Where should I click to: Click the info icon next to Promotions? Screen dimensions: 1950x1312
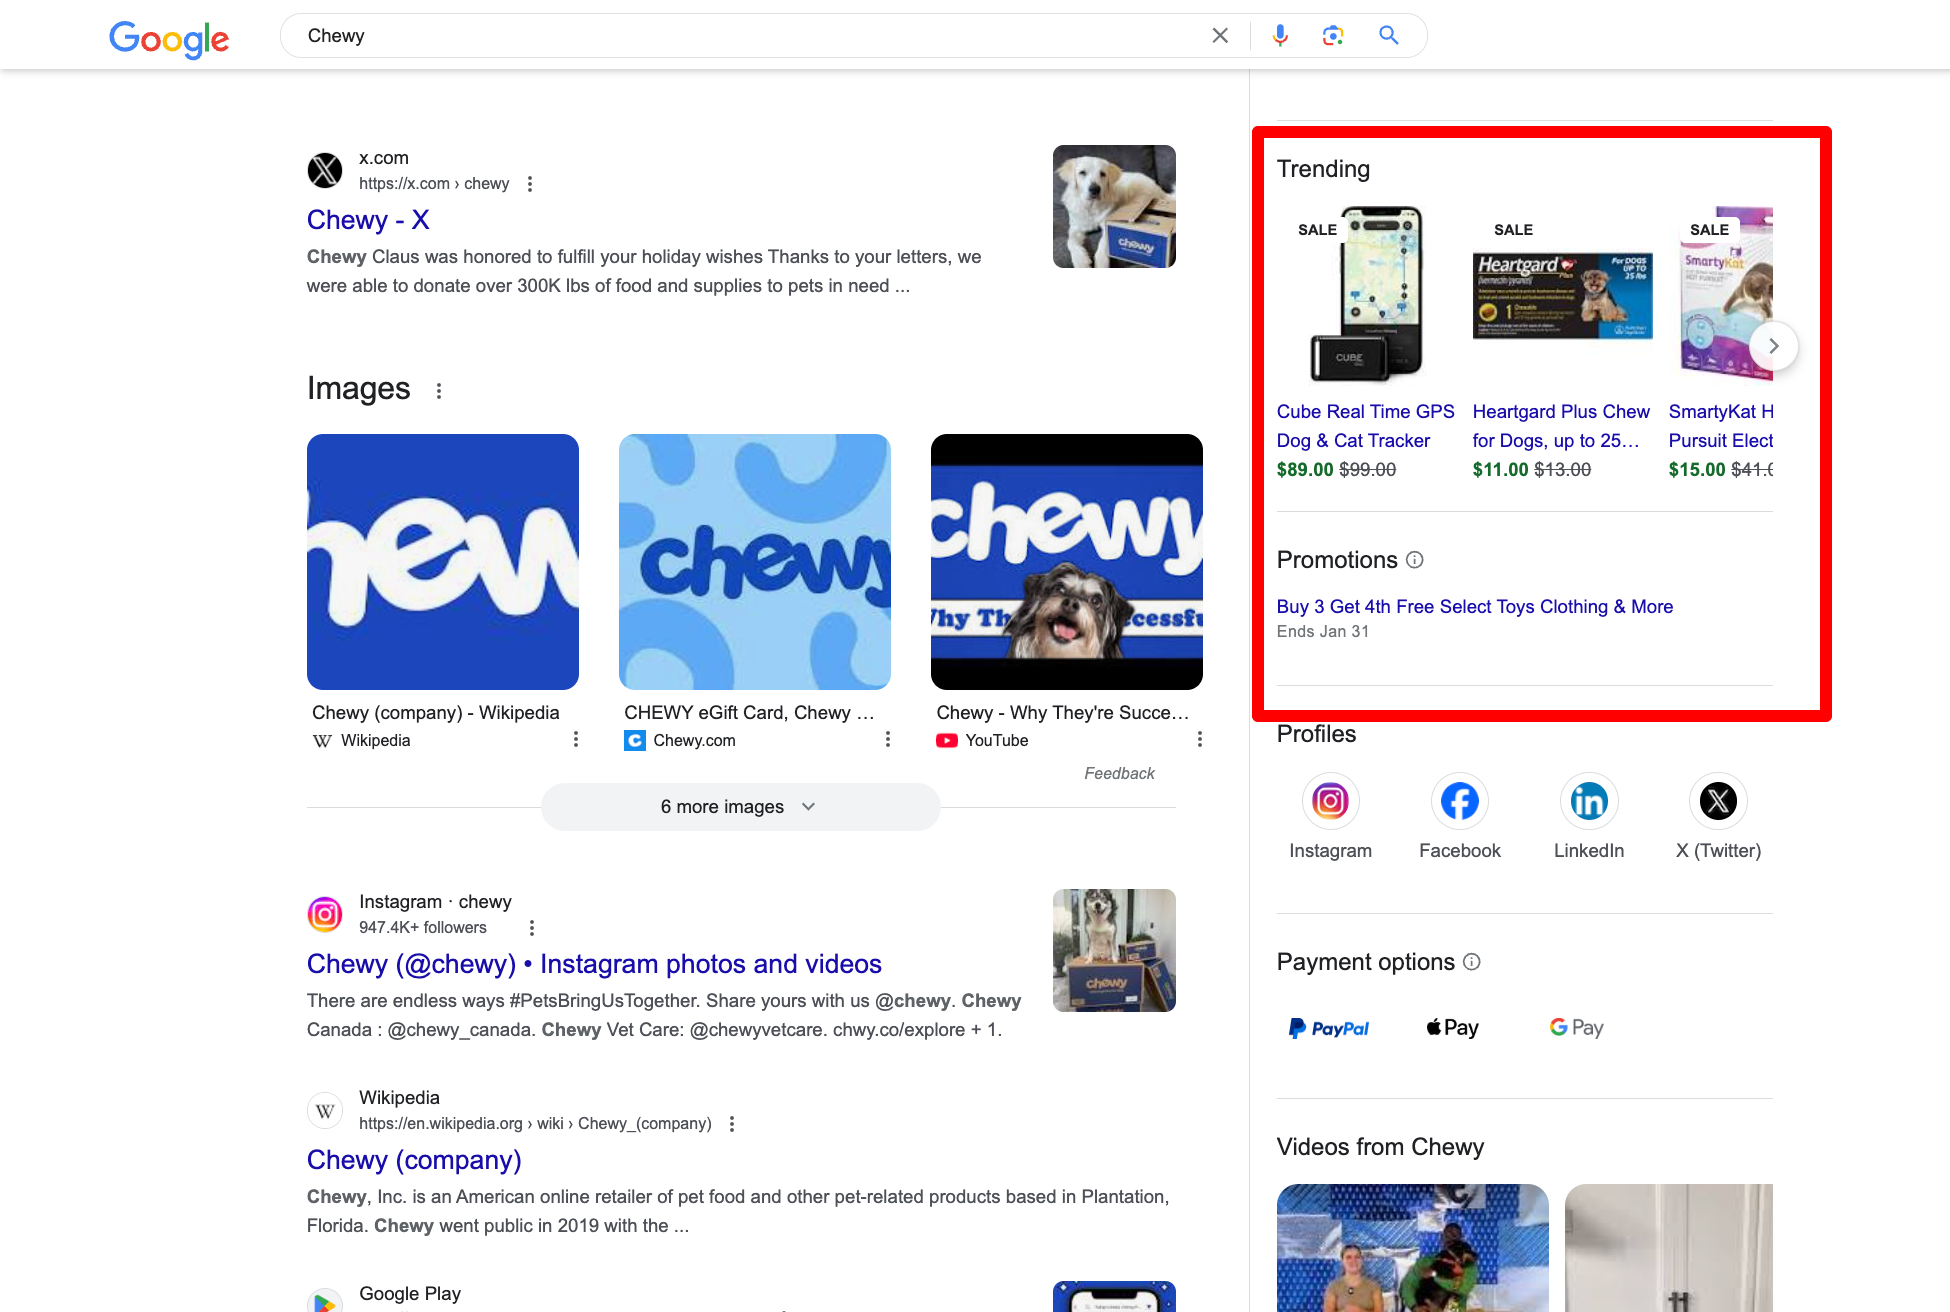(x=1415, y=560)
